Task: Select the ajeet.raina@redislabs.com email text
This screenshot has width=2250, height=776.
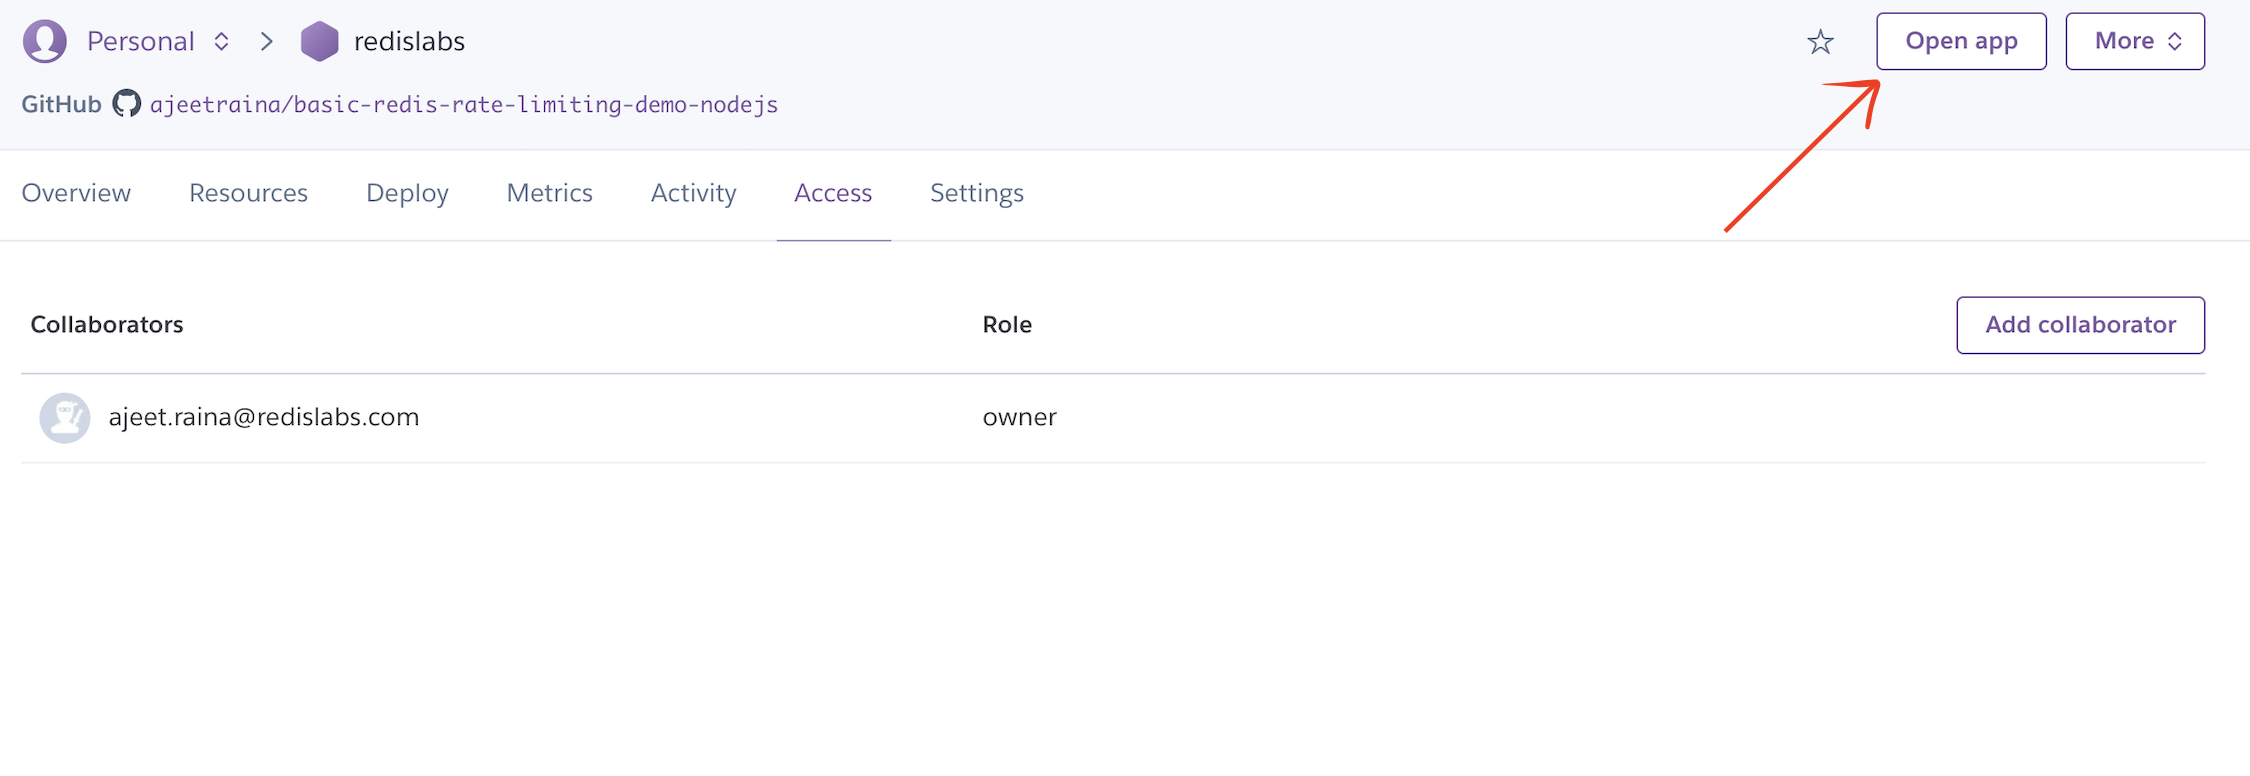Action: [264, 417]
